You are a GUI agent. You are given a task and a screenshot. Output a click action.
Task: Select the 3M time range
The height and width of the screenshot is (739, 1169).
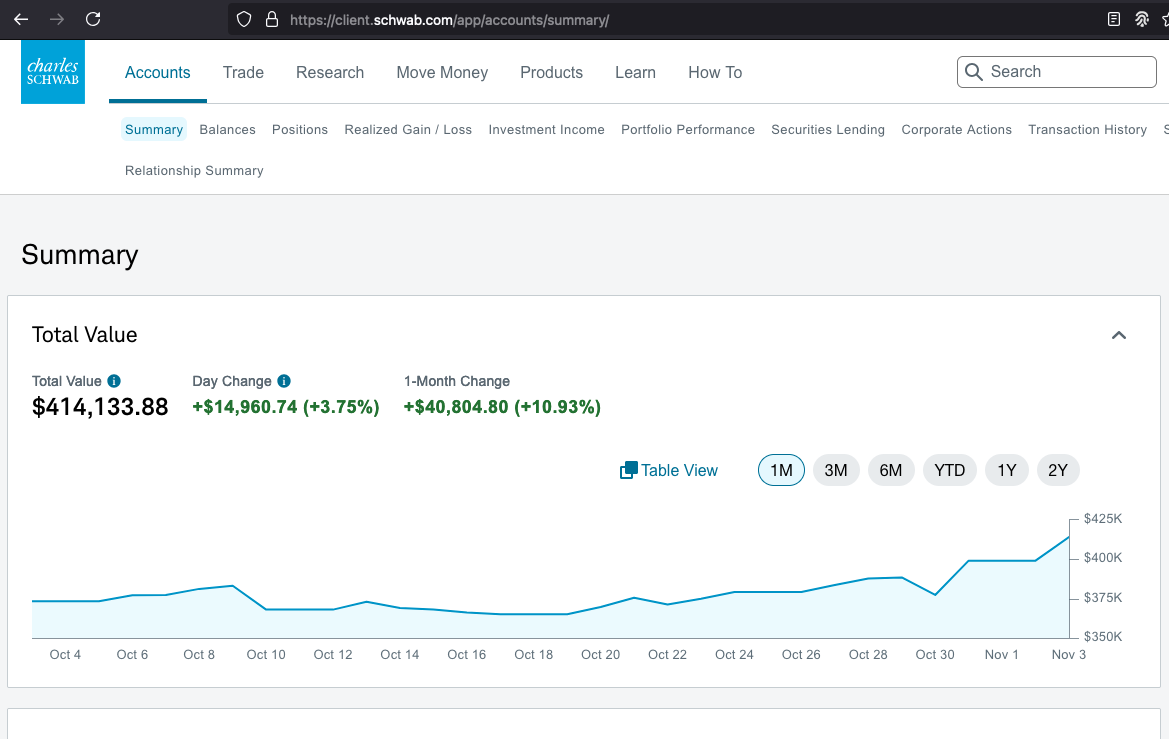click(x=836, y=471)
